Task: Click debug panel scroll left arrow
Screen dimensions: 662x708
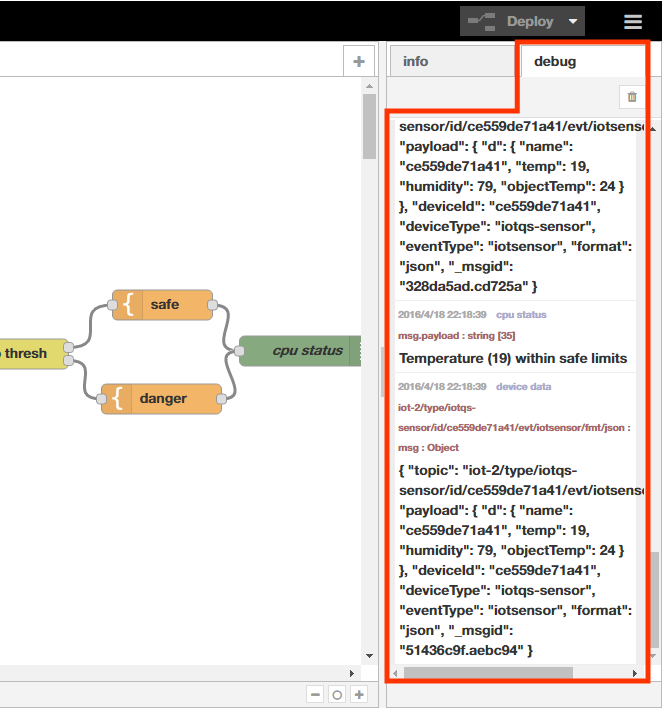Action: 395,673
